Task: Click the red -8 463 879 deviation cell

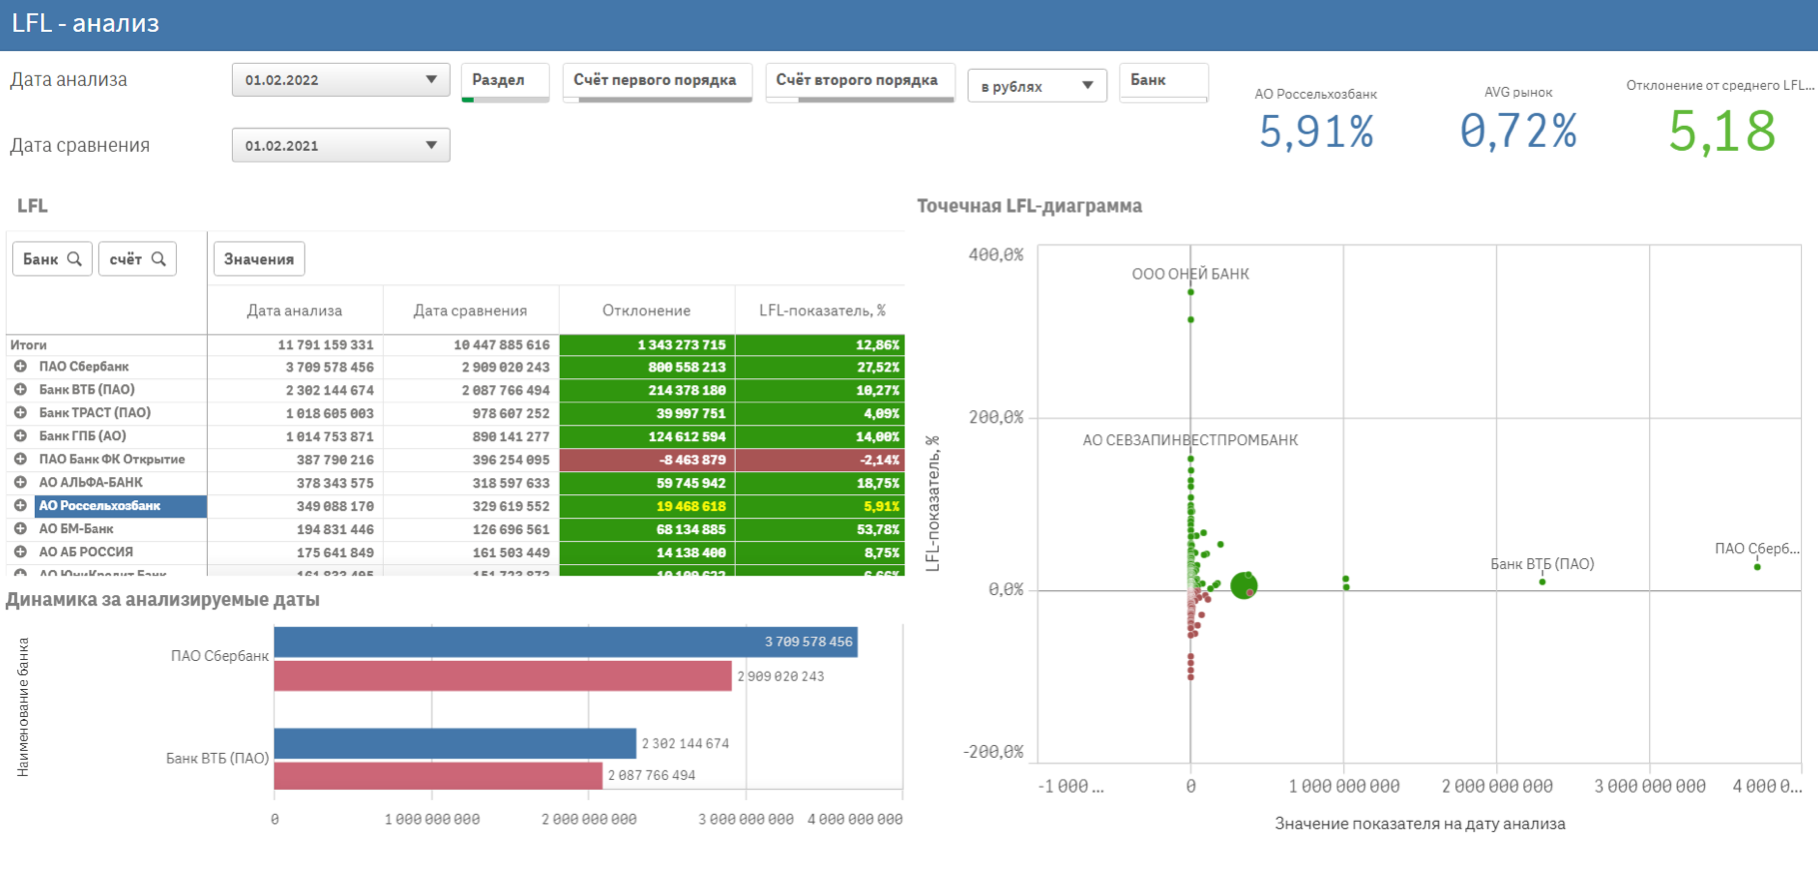Action: point(647,460)
